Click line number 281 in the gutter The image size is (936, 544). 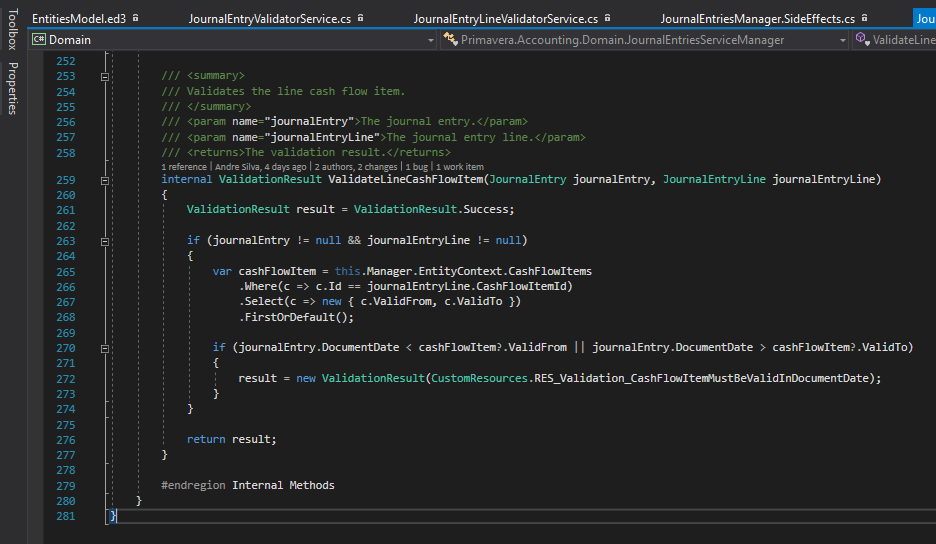pyautogui.click(x=66, y=517)
